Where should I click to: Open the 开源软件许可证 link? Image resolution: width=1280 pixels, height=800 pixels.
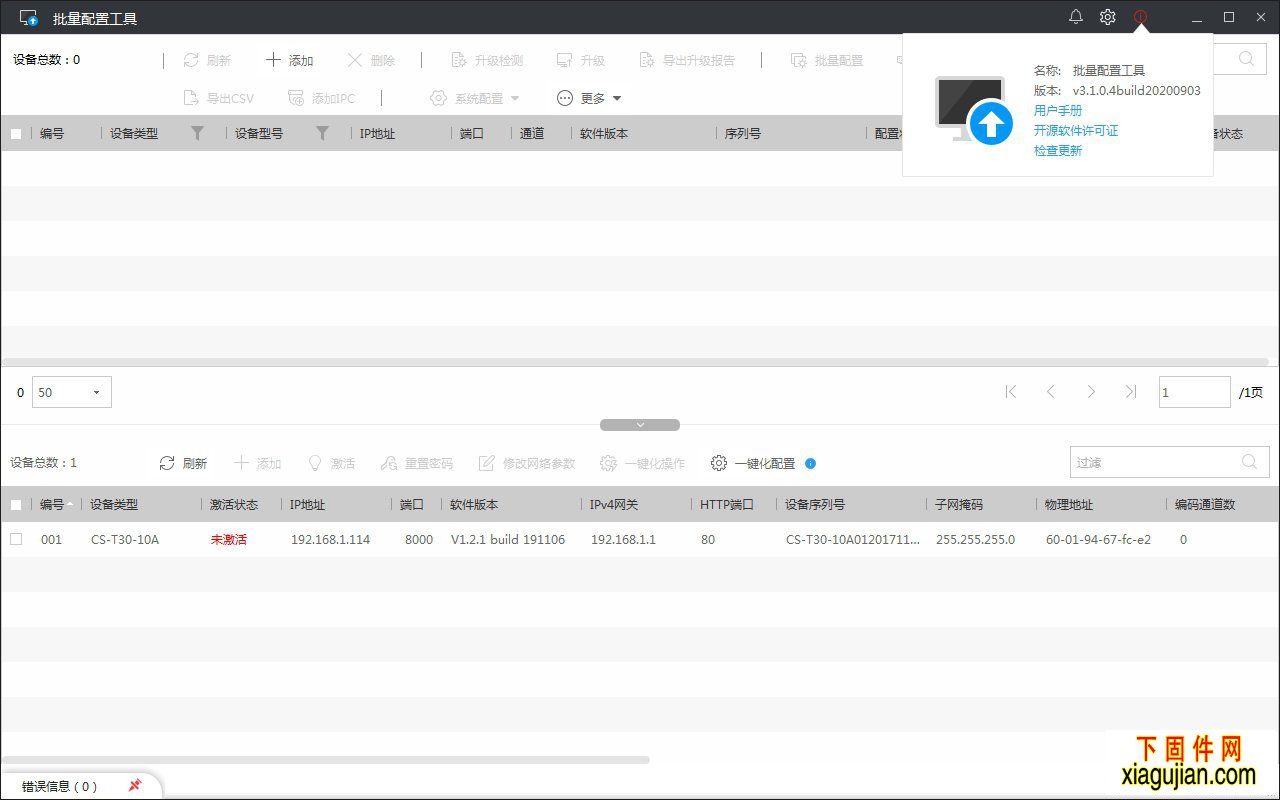(1076, 130)
